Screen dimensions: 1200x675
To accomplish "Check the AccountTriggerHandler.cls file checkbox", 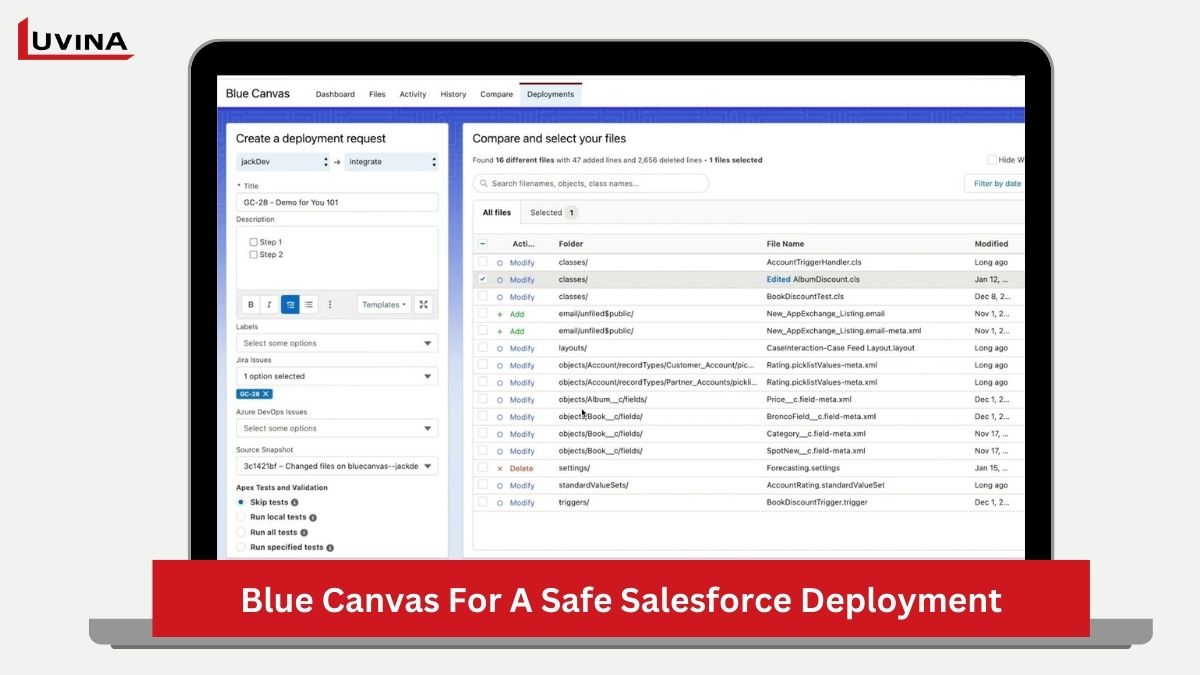I will point(483,262).
